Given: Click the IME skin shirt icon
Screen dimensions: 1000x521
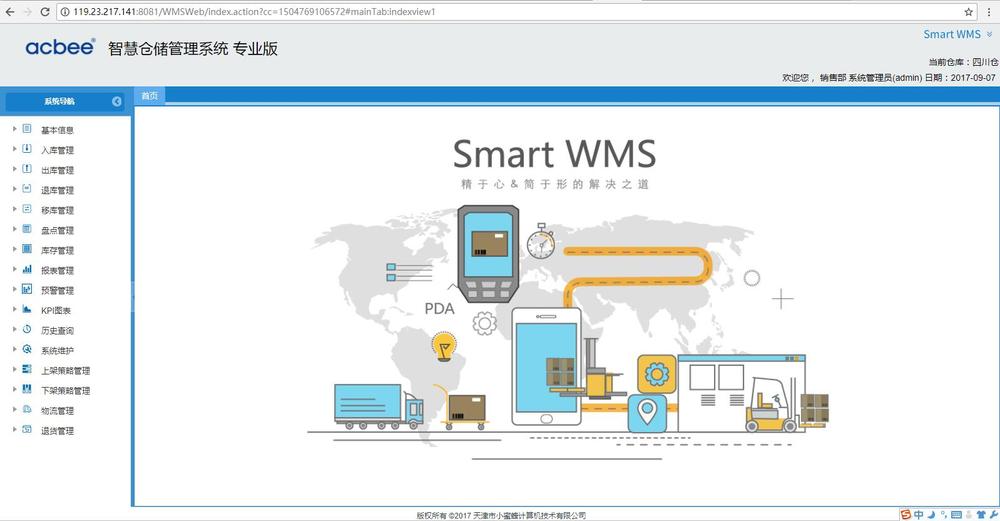Looking at the screenshot, I should tap(981, 514).
